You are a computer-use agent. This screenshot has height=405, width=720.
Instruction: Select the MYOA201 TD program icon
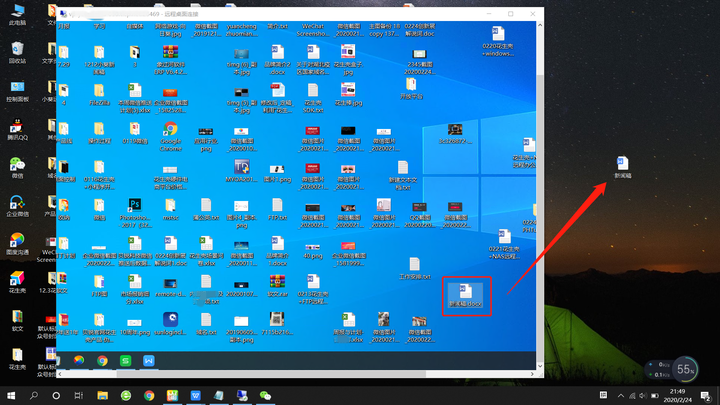click(242, 171)
